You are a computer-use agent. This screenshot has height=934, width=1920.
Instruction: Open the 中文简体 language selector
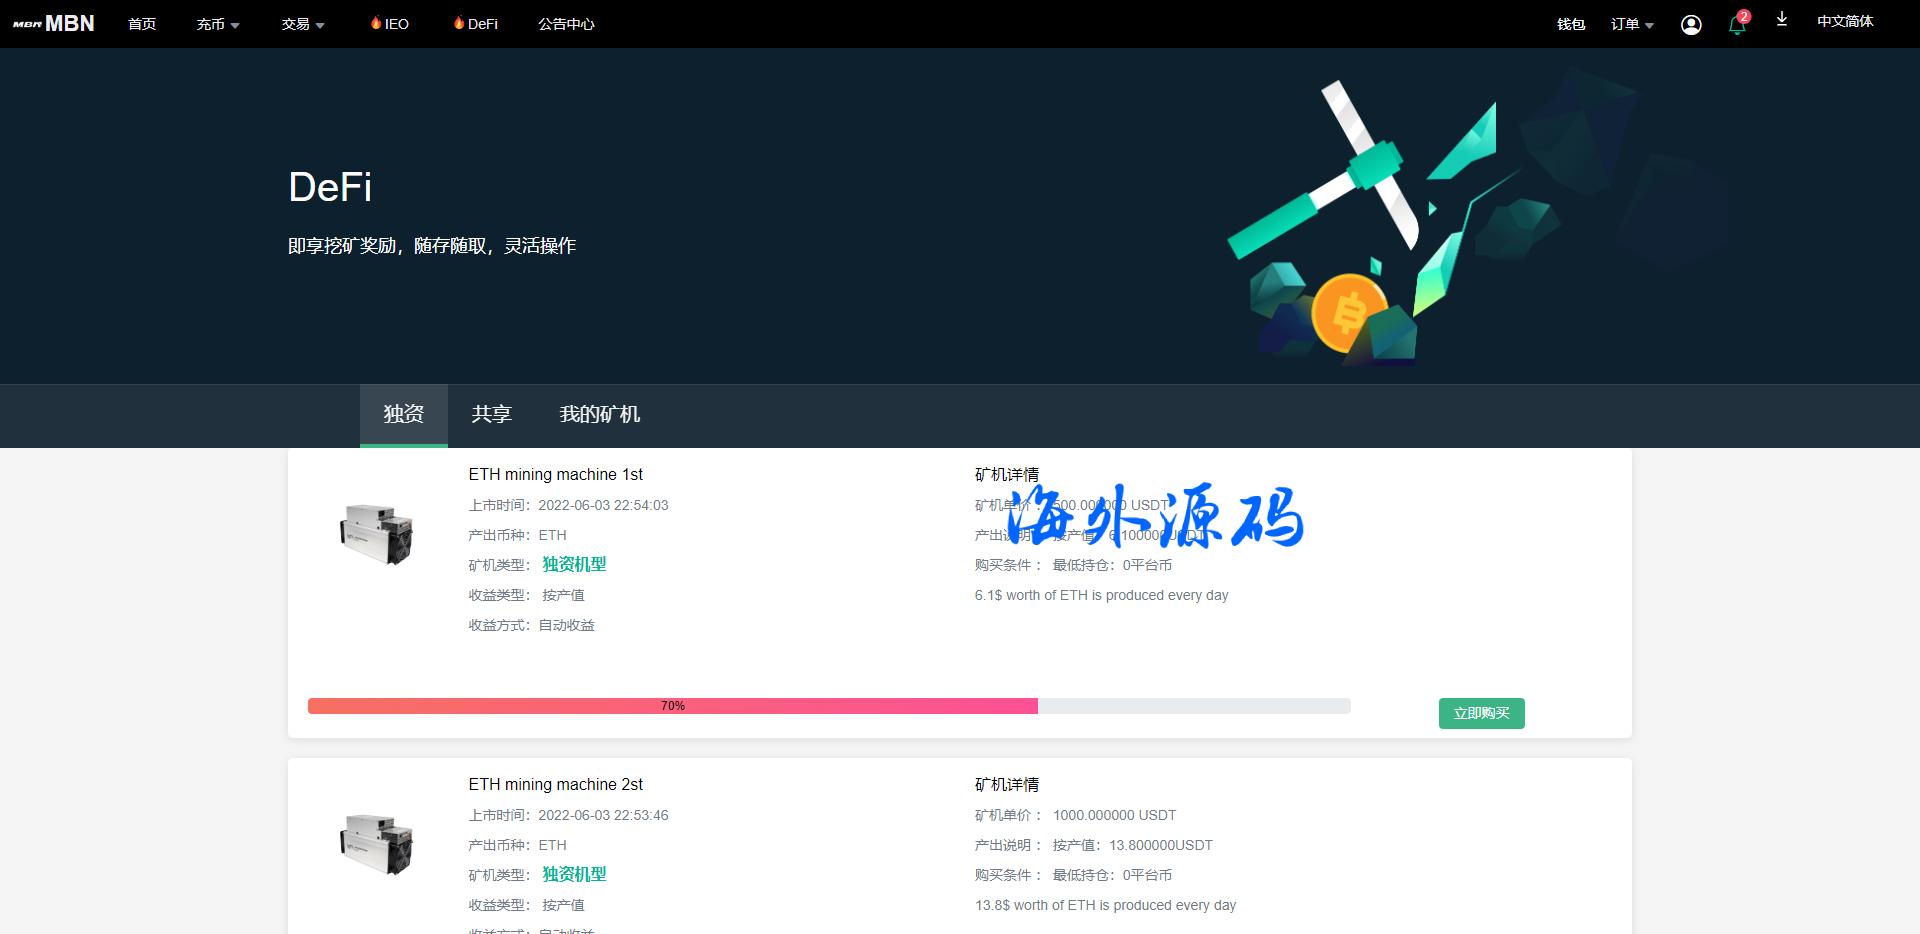[1845, 22]
